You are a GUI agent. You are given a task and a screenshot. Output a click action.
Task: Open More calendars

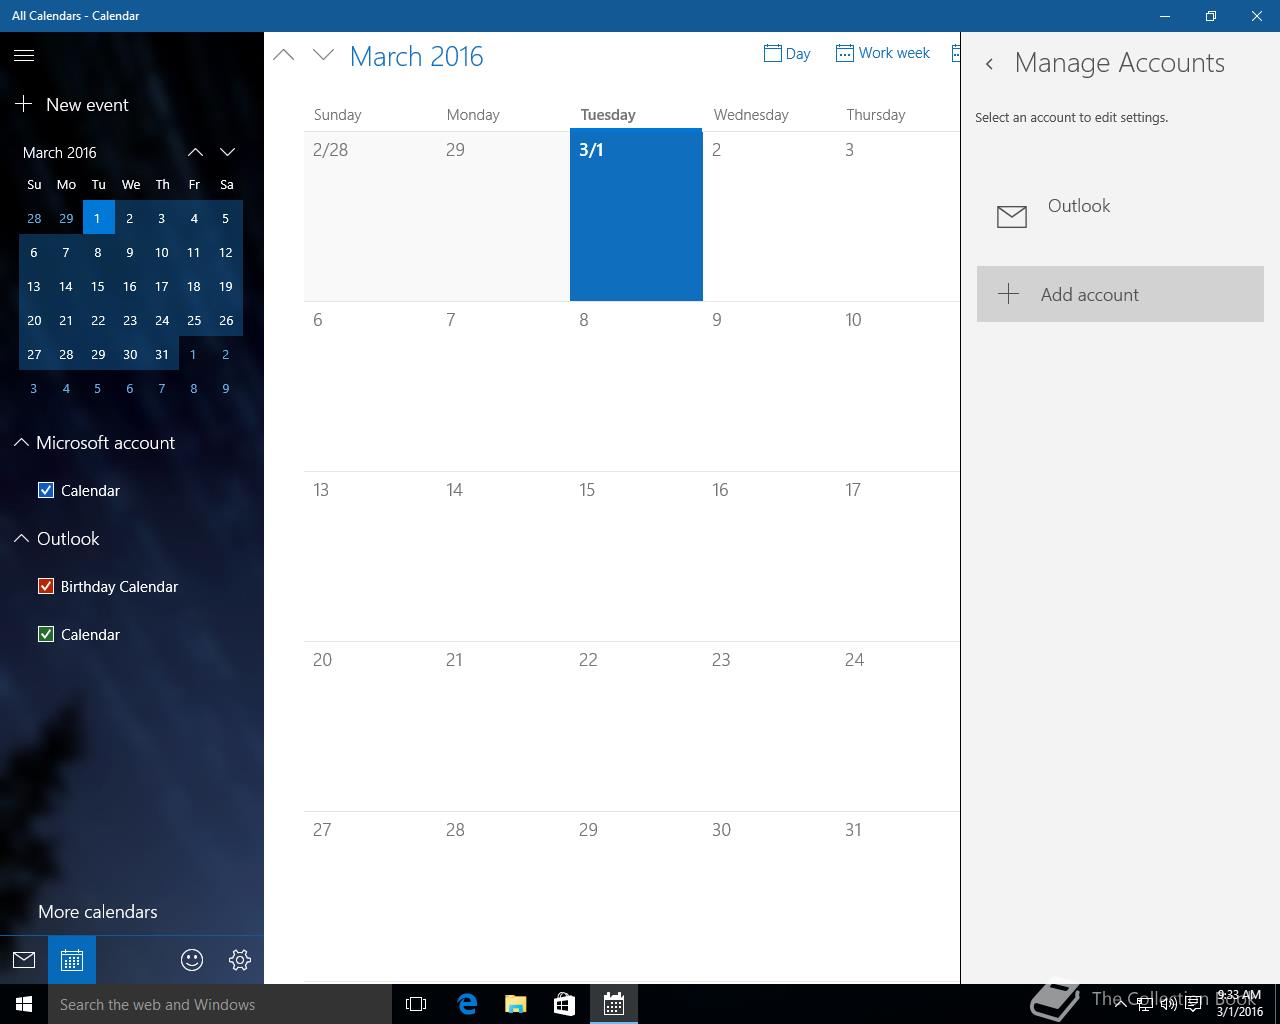coord(98,911)
